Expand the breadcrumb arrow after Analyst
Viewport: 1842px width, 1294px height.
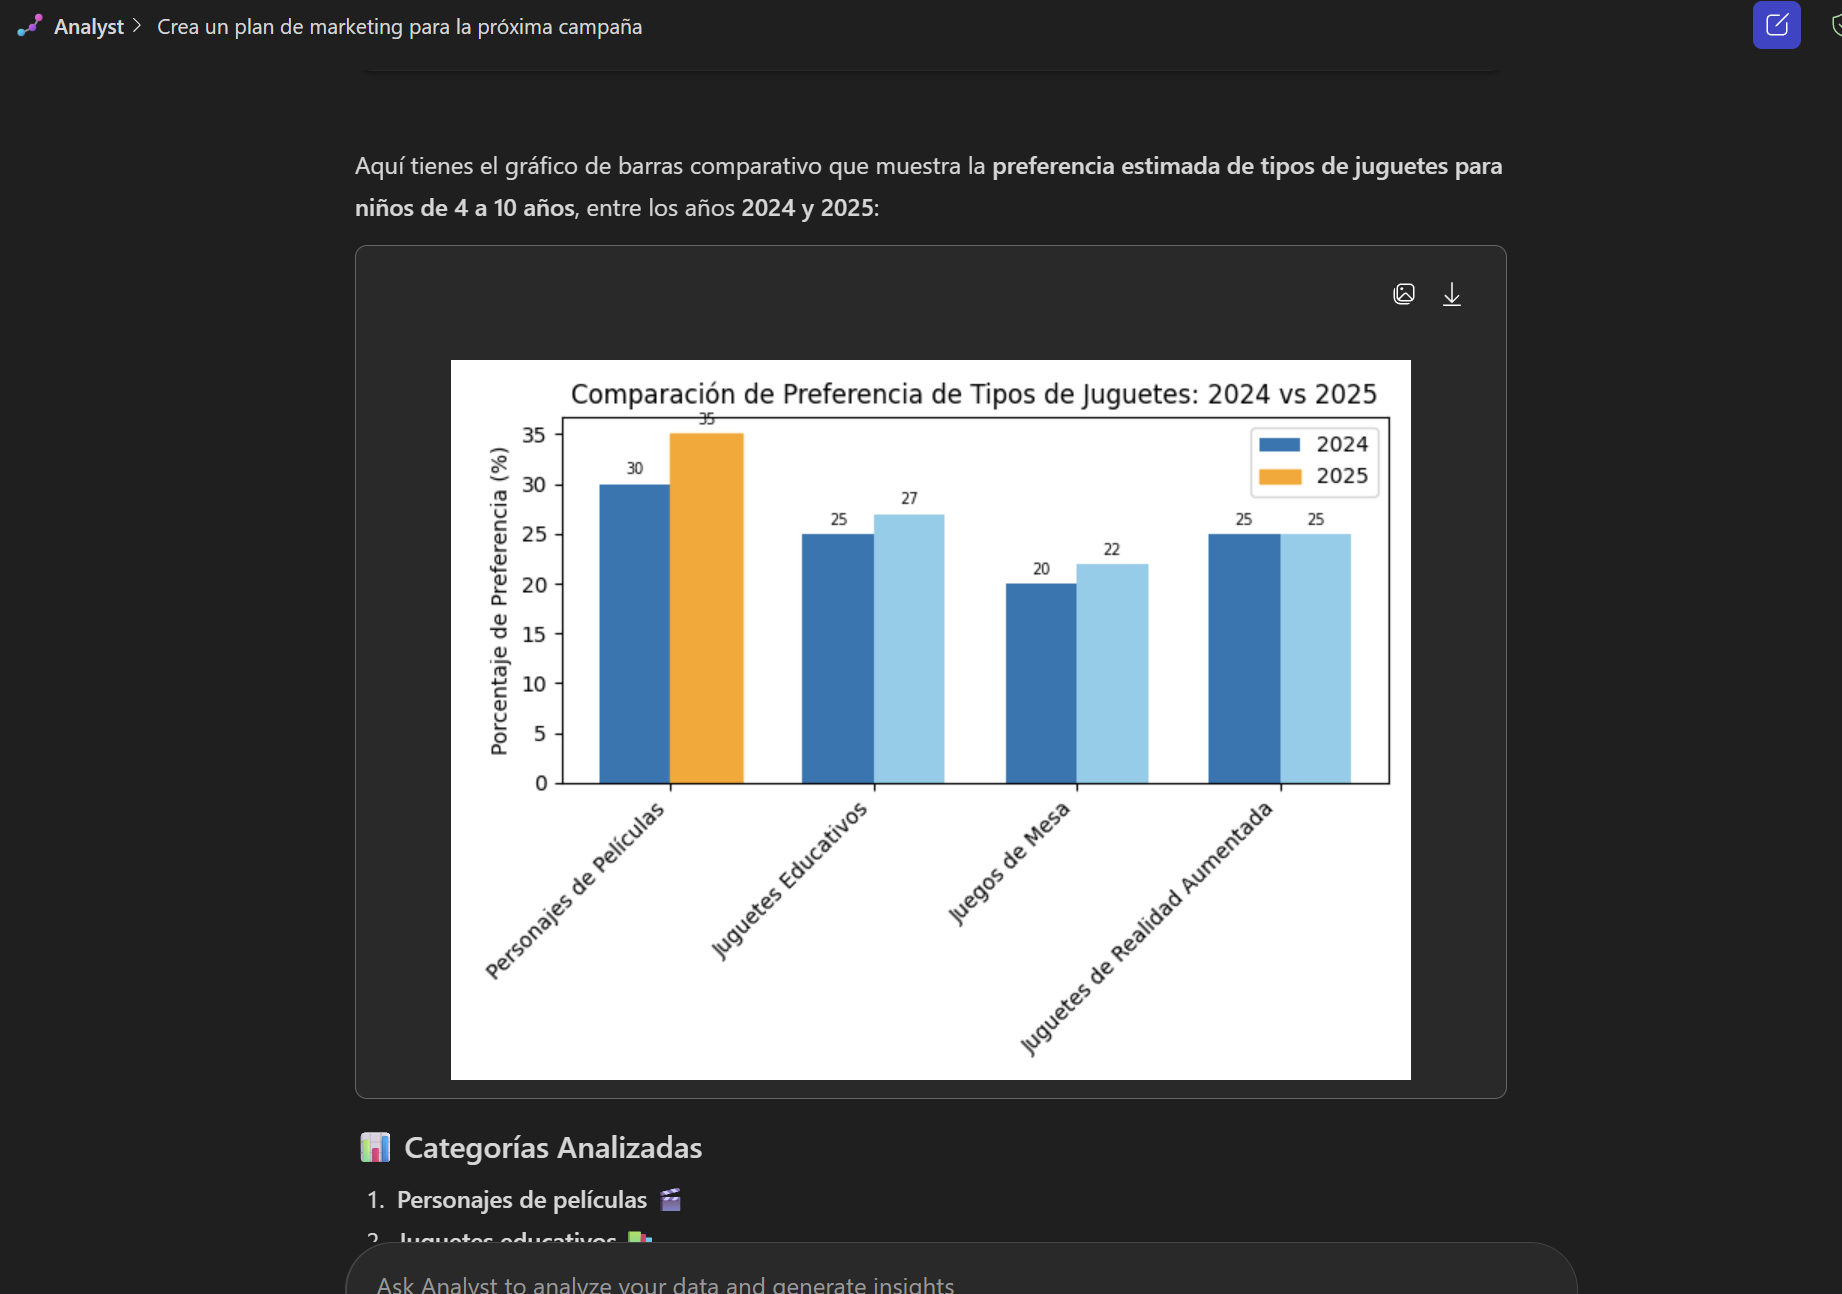tap(136, 26)
